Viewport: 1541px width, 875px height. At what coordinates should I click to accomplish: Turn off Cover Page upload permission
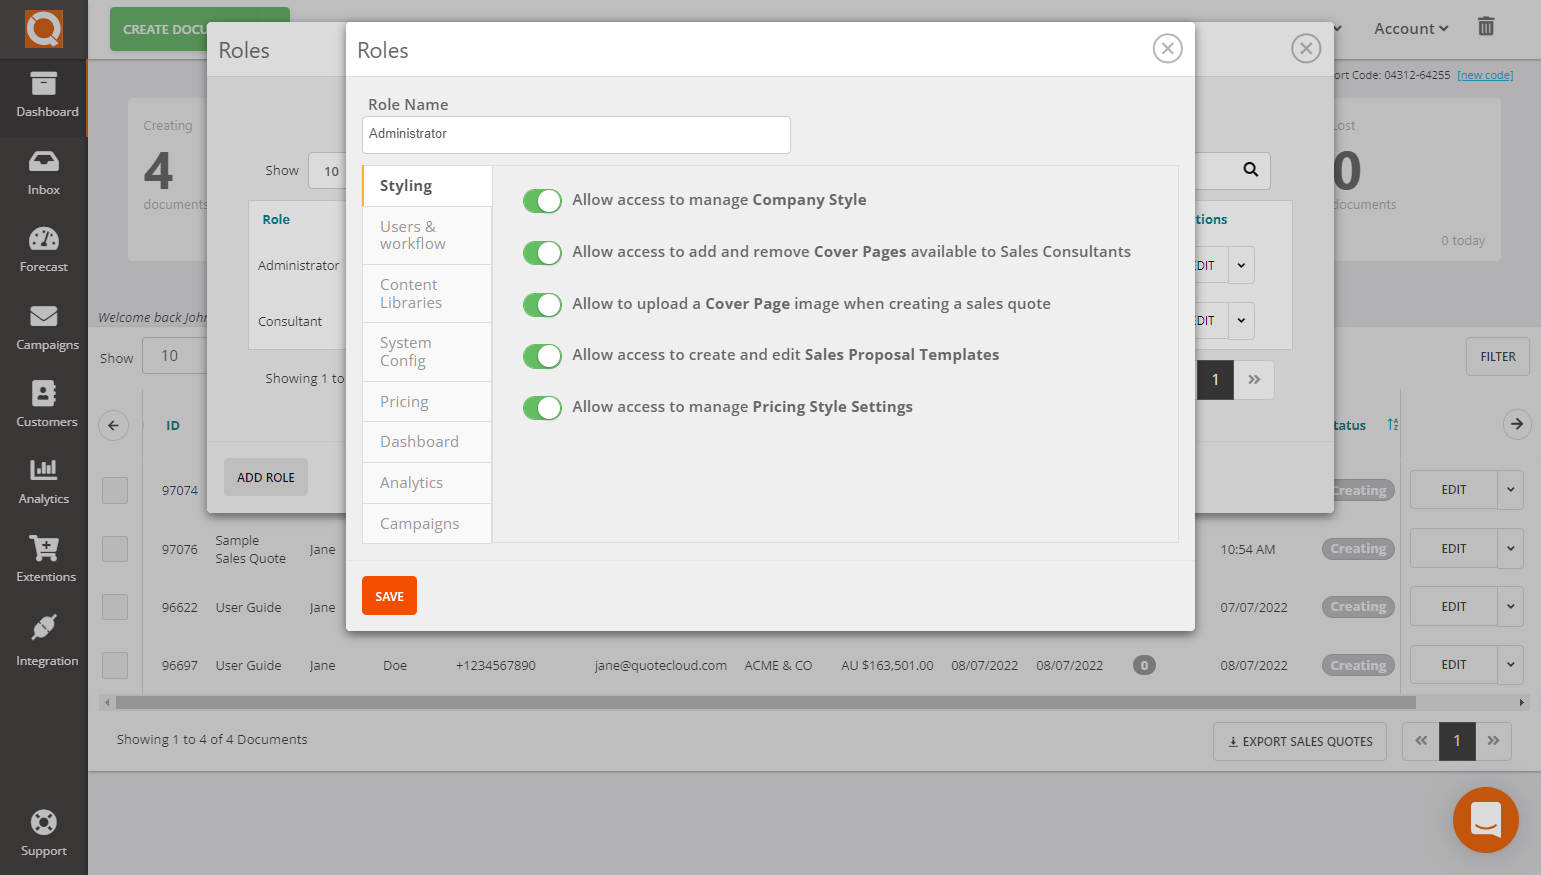click(x=542, y=304)
